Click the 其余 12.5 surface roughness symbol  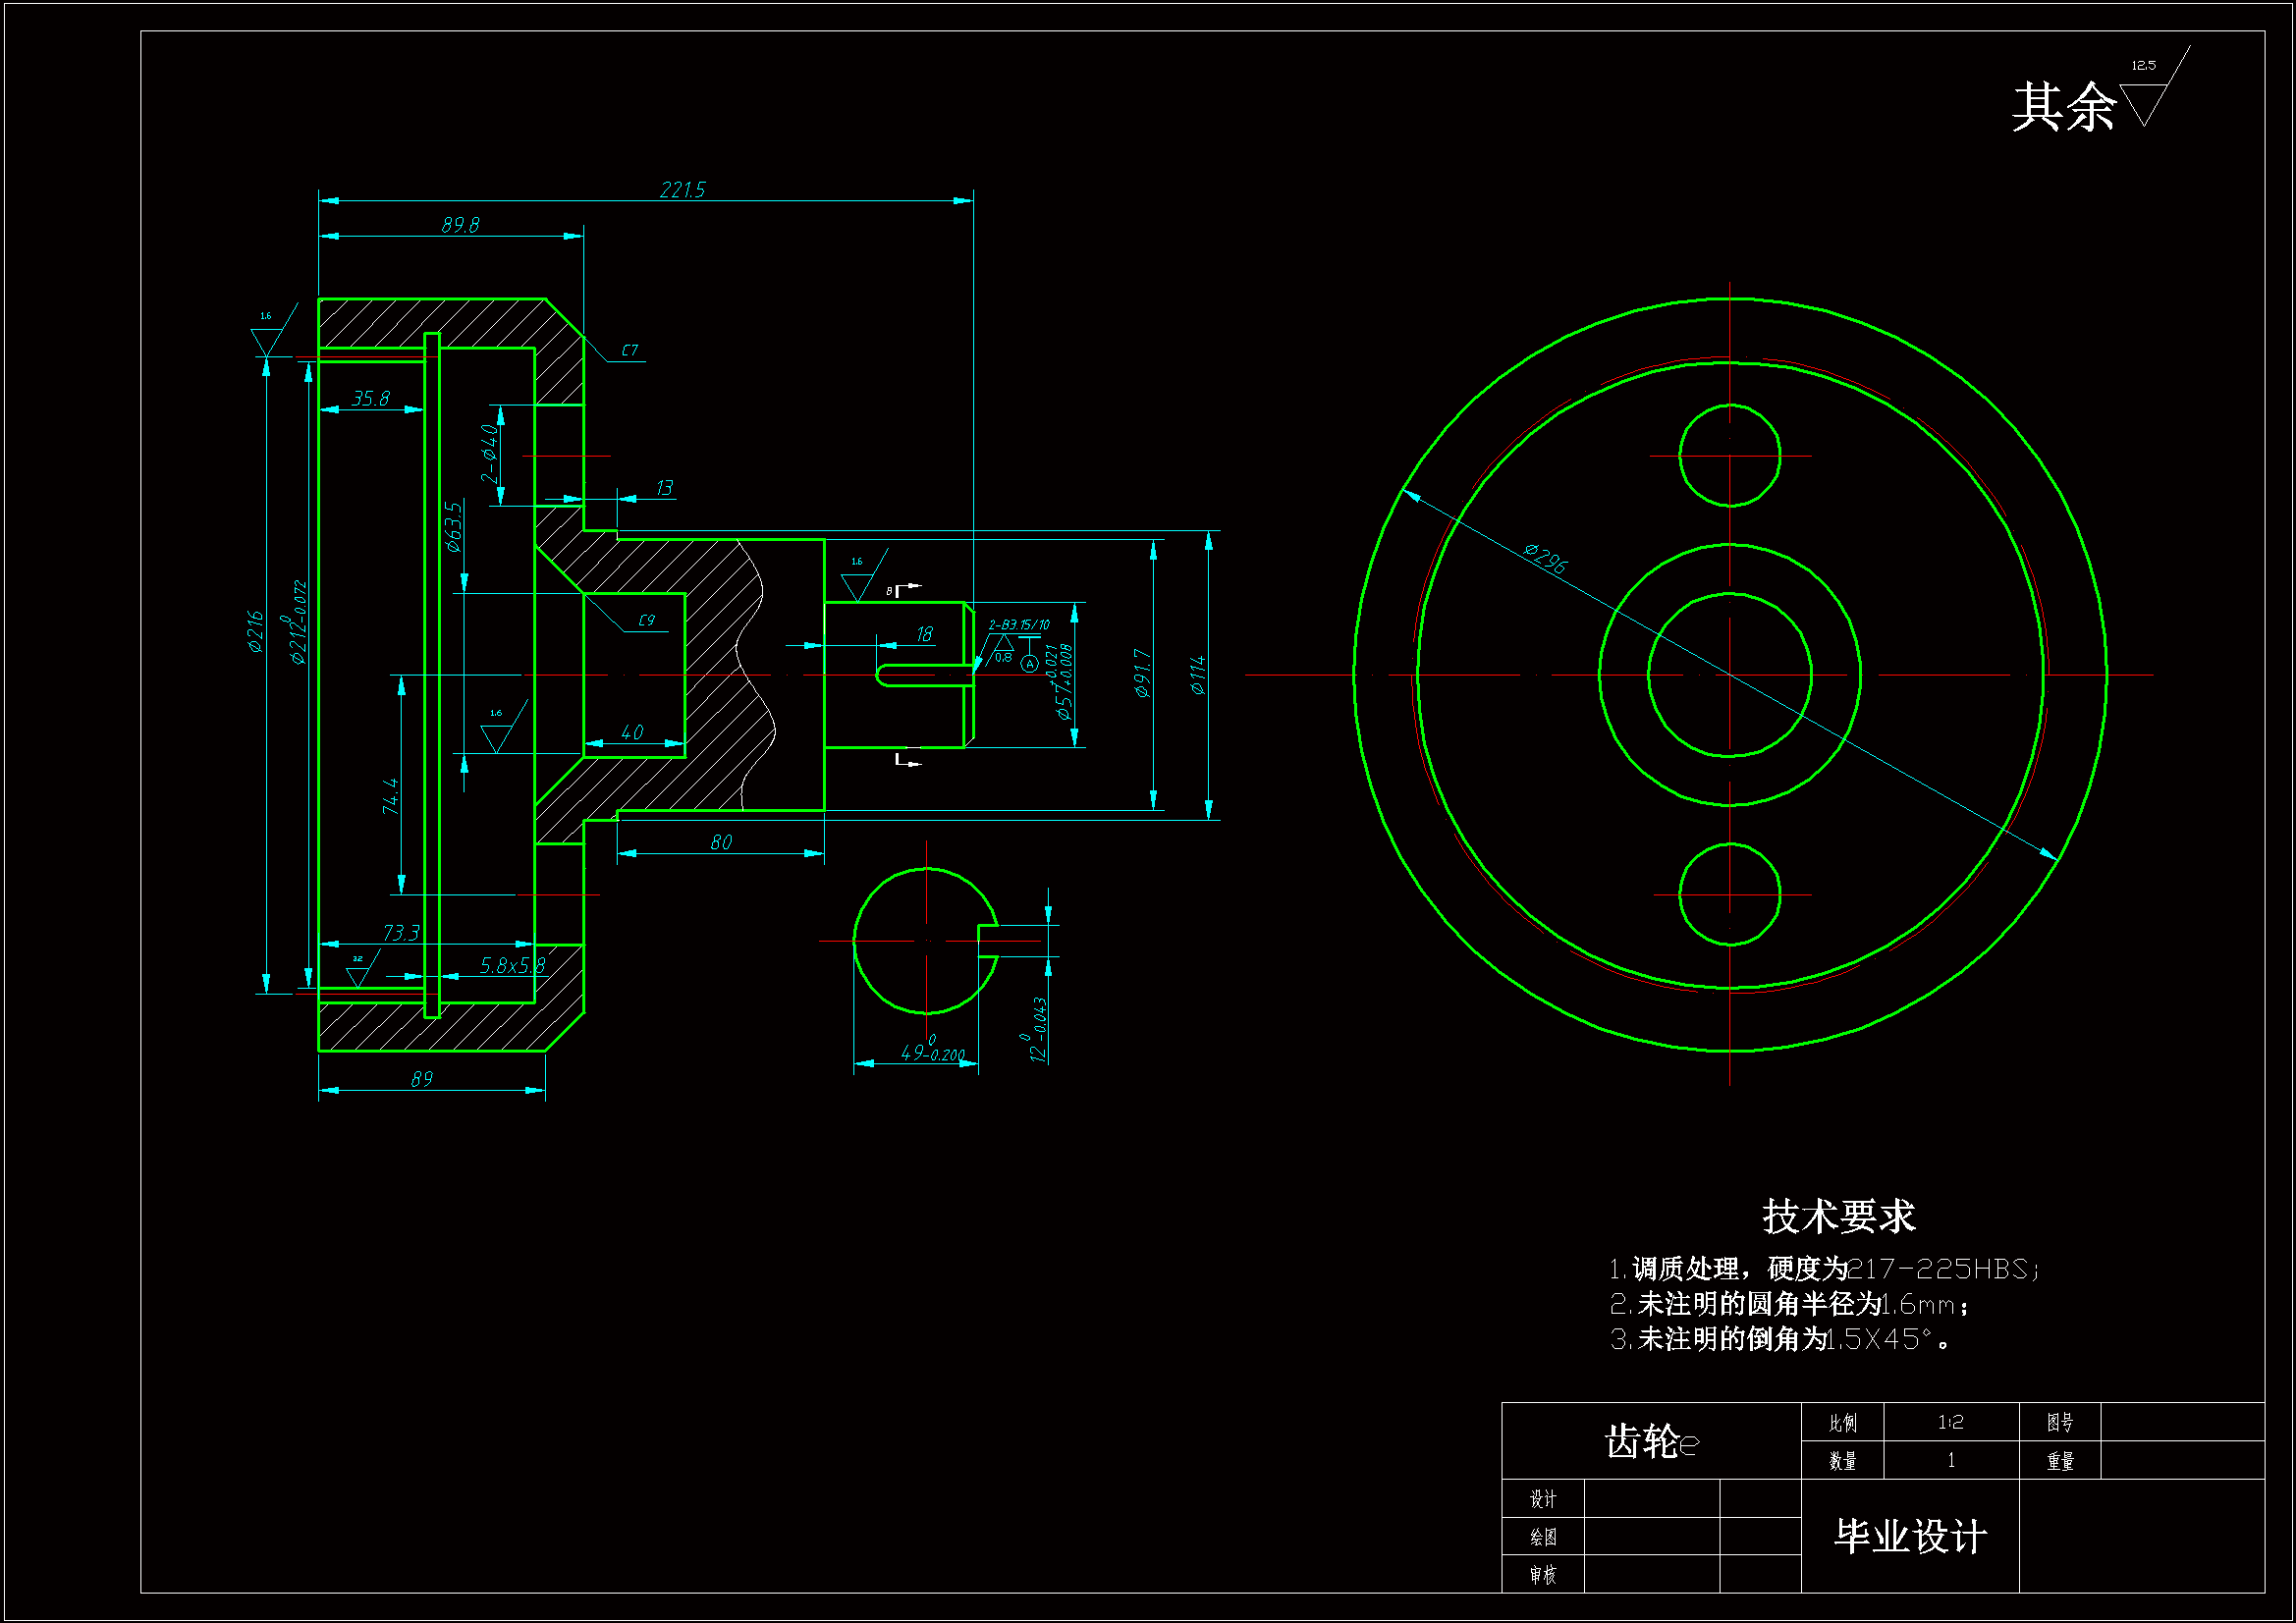tap(2145, 100)
